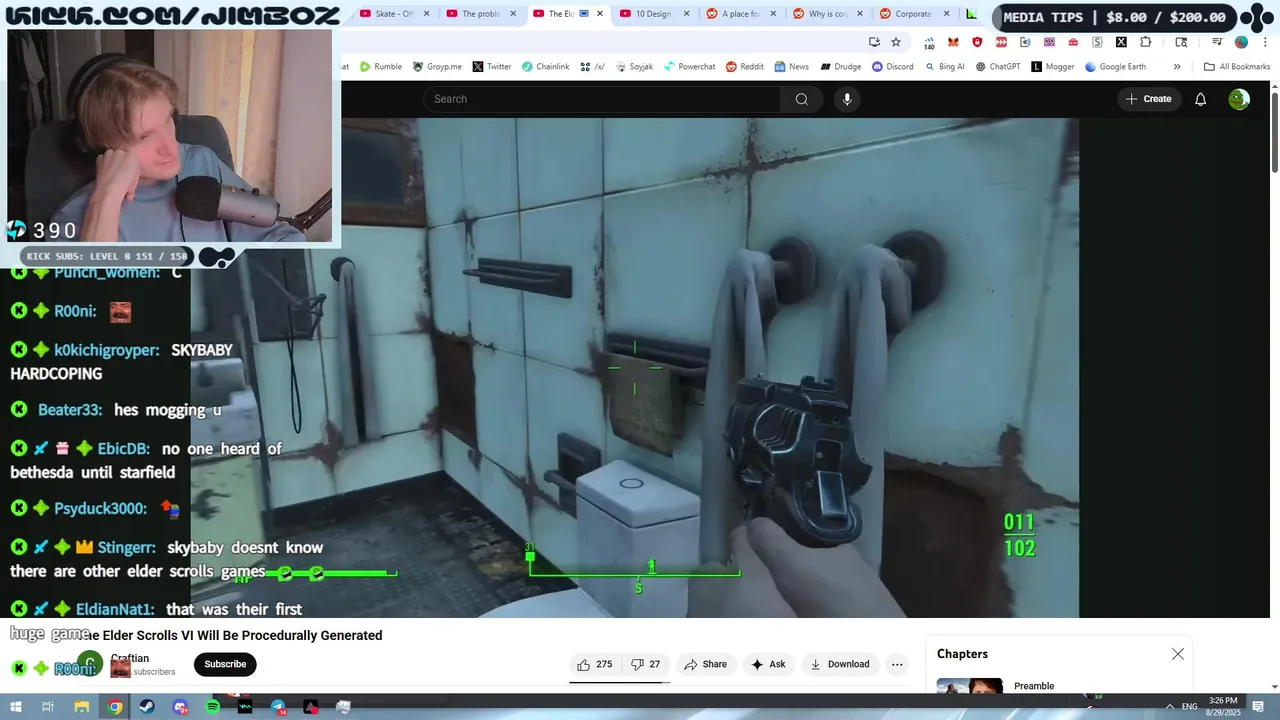Open the Discord bookmark
The height and width of the screenshot is (720, 1280).
click(892, 67)
